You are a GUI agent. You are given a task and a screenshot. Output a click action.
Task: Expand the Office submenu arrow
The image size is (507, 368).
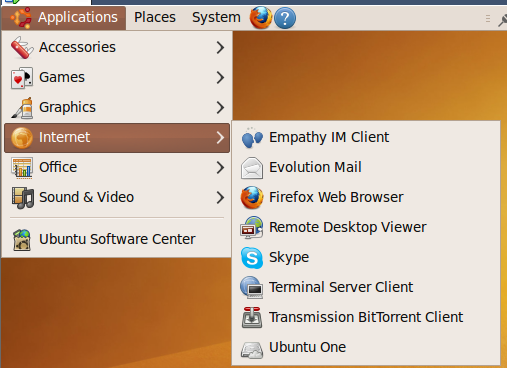220,168
